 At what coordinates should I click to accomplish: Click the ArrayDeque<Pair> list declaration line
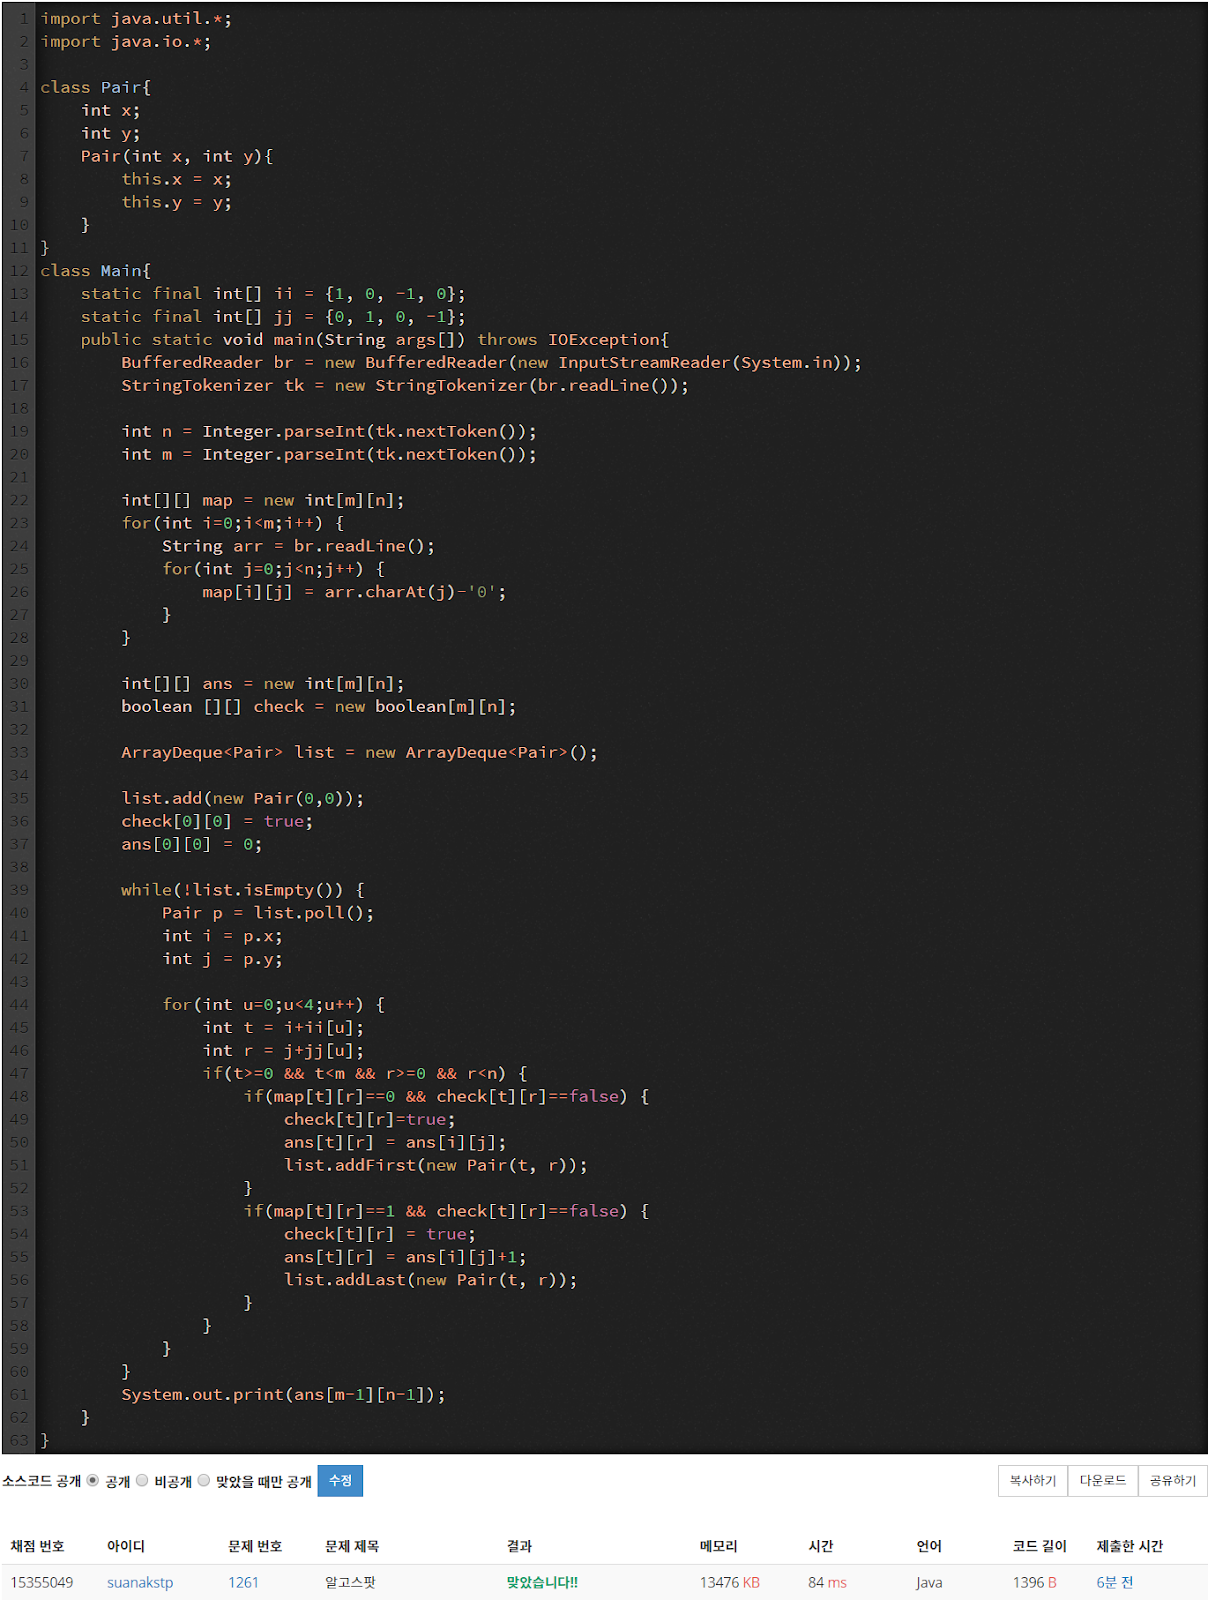click(x=360, y=753)
